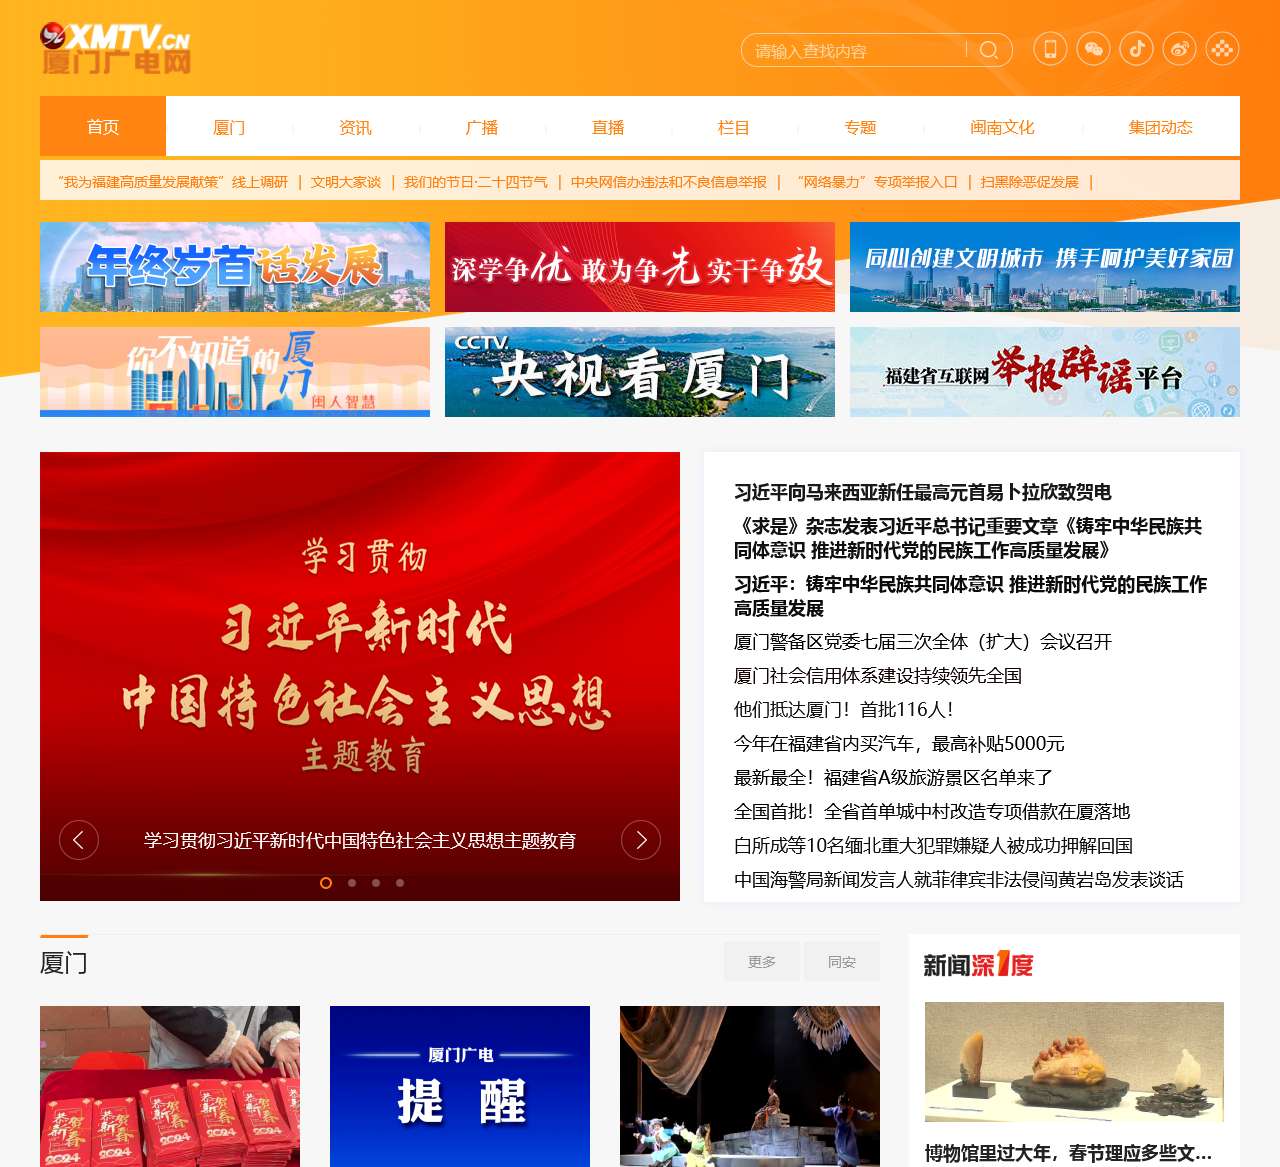The width and height of the screenshot is (1280, 1167).
Task: Open the Douyin icon link
Action: (x=1136, y=49)
